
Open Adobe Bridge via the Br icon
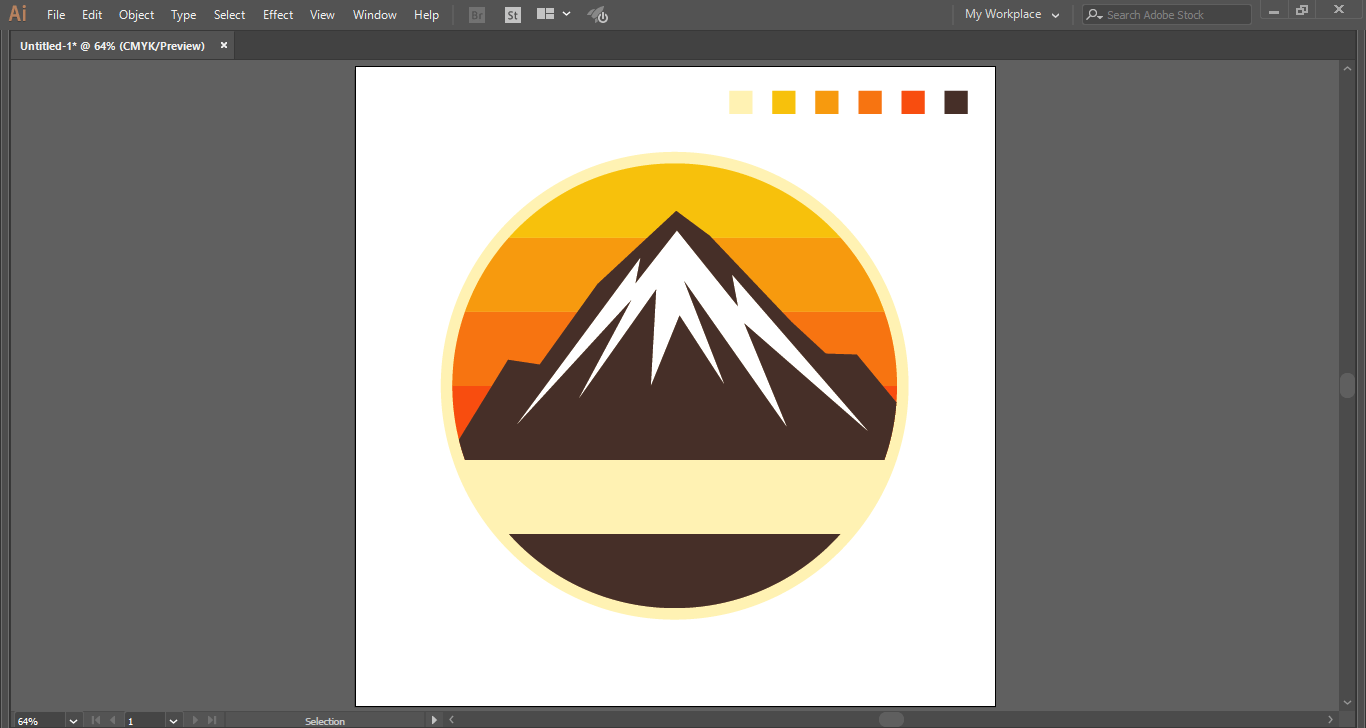point(477,15)
